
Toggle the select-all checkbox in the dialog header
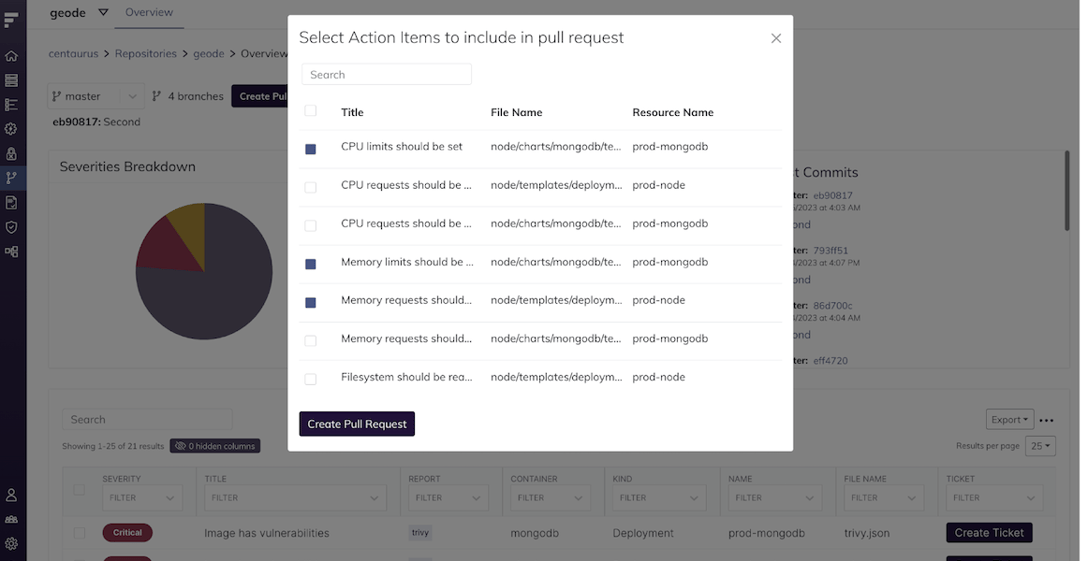[310, 110]
